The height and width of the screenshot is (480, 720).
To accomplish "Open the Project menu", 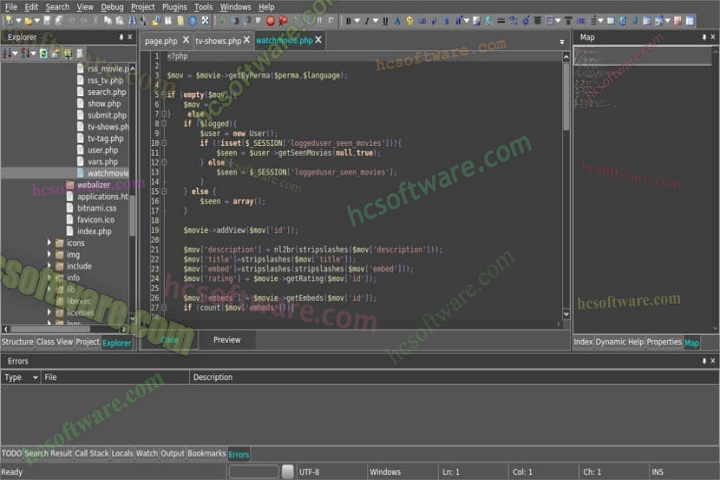I will pyautogui.click(x=143, y=7).
